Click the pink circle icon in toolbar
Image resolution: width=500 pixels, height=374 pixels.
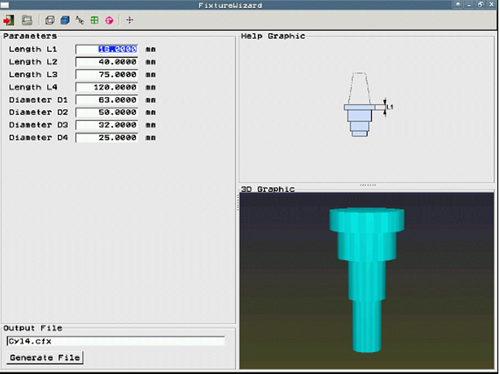pyautogui.click(x=109, y=20)
